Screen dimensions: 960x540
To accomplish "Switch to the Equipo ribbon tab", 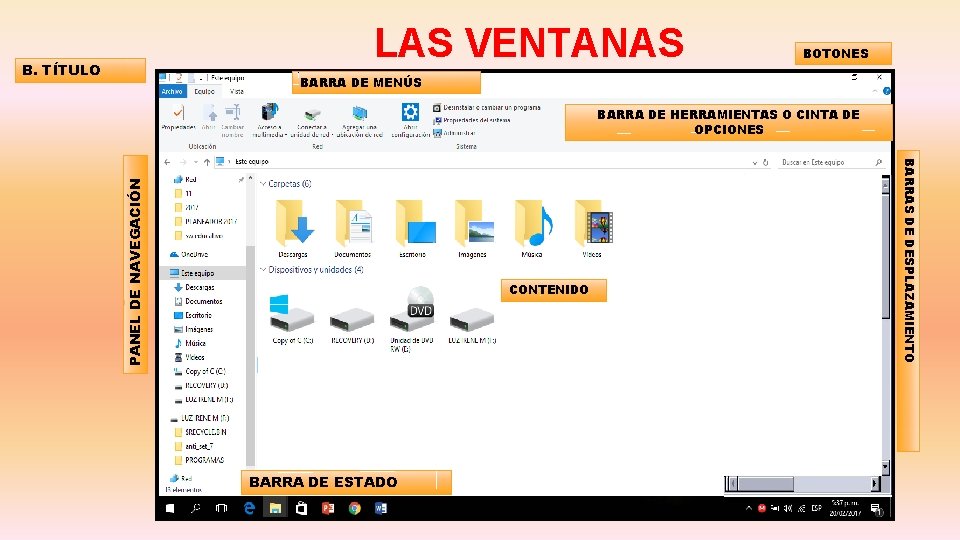I will click(204, 91).
